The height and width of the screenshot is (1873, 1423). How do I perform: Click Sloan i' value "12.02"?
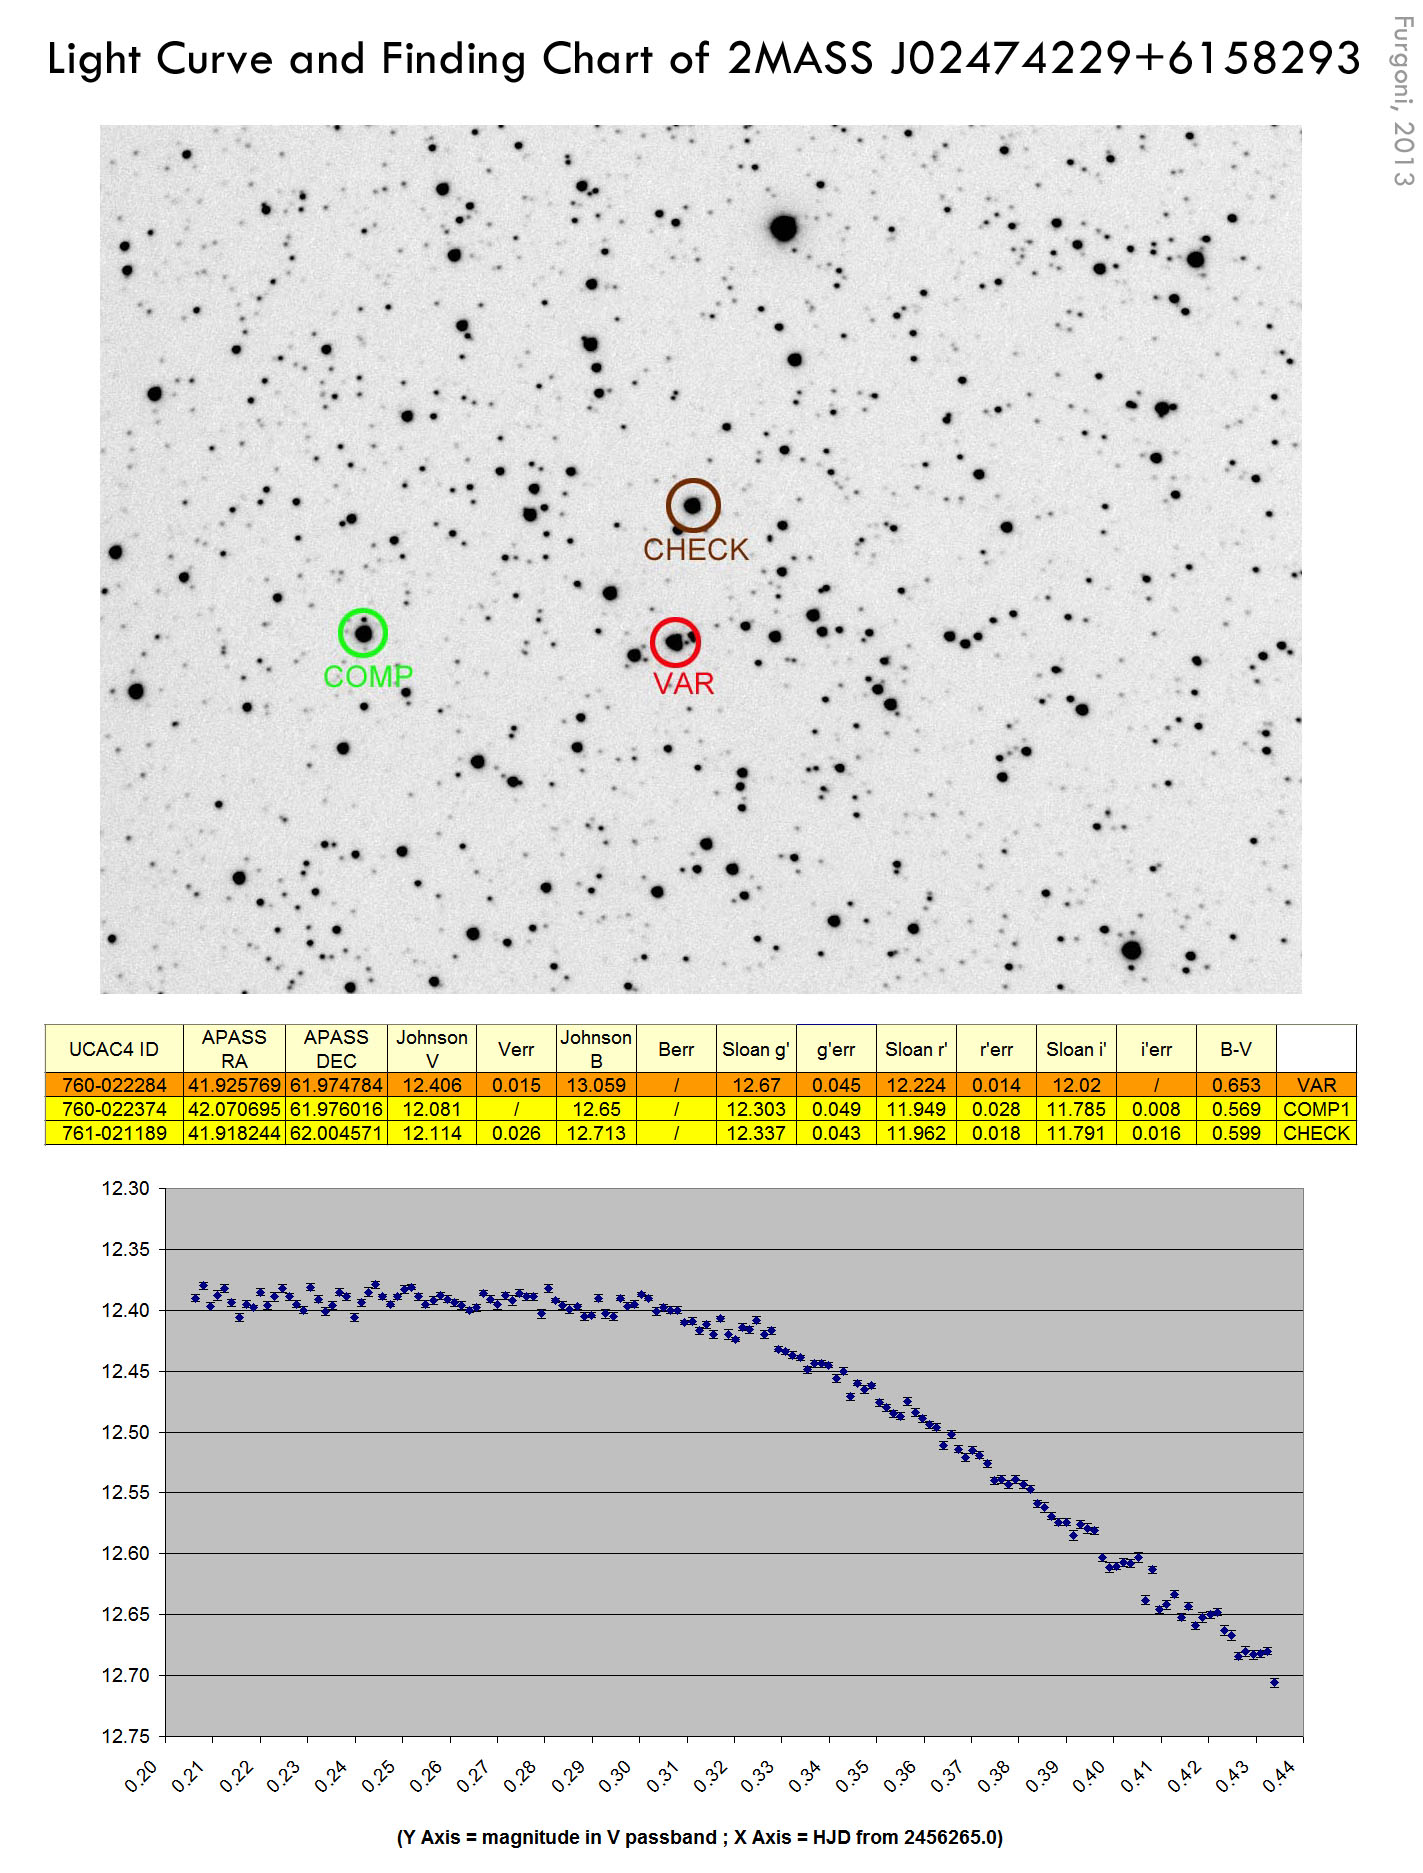(1076, 1085)
